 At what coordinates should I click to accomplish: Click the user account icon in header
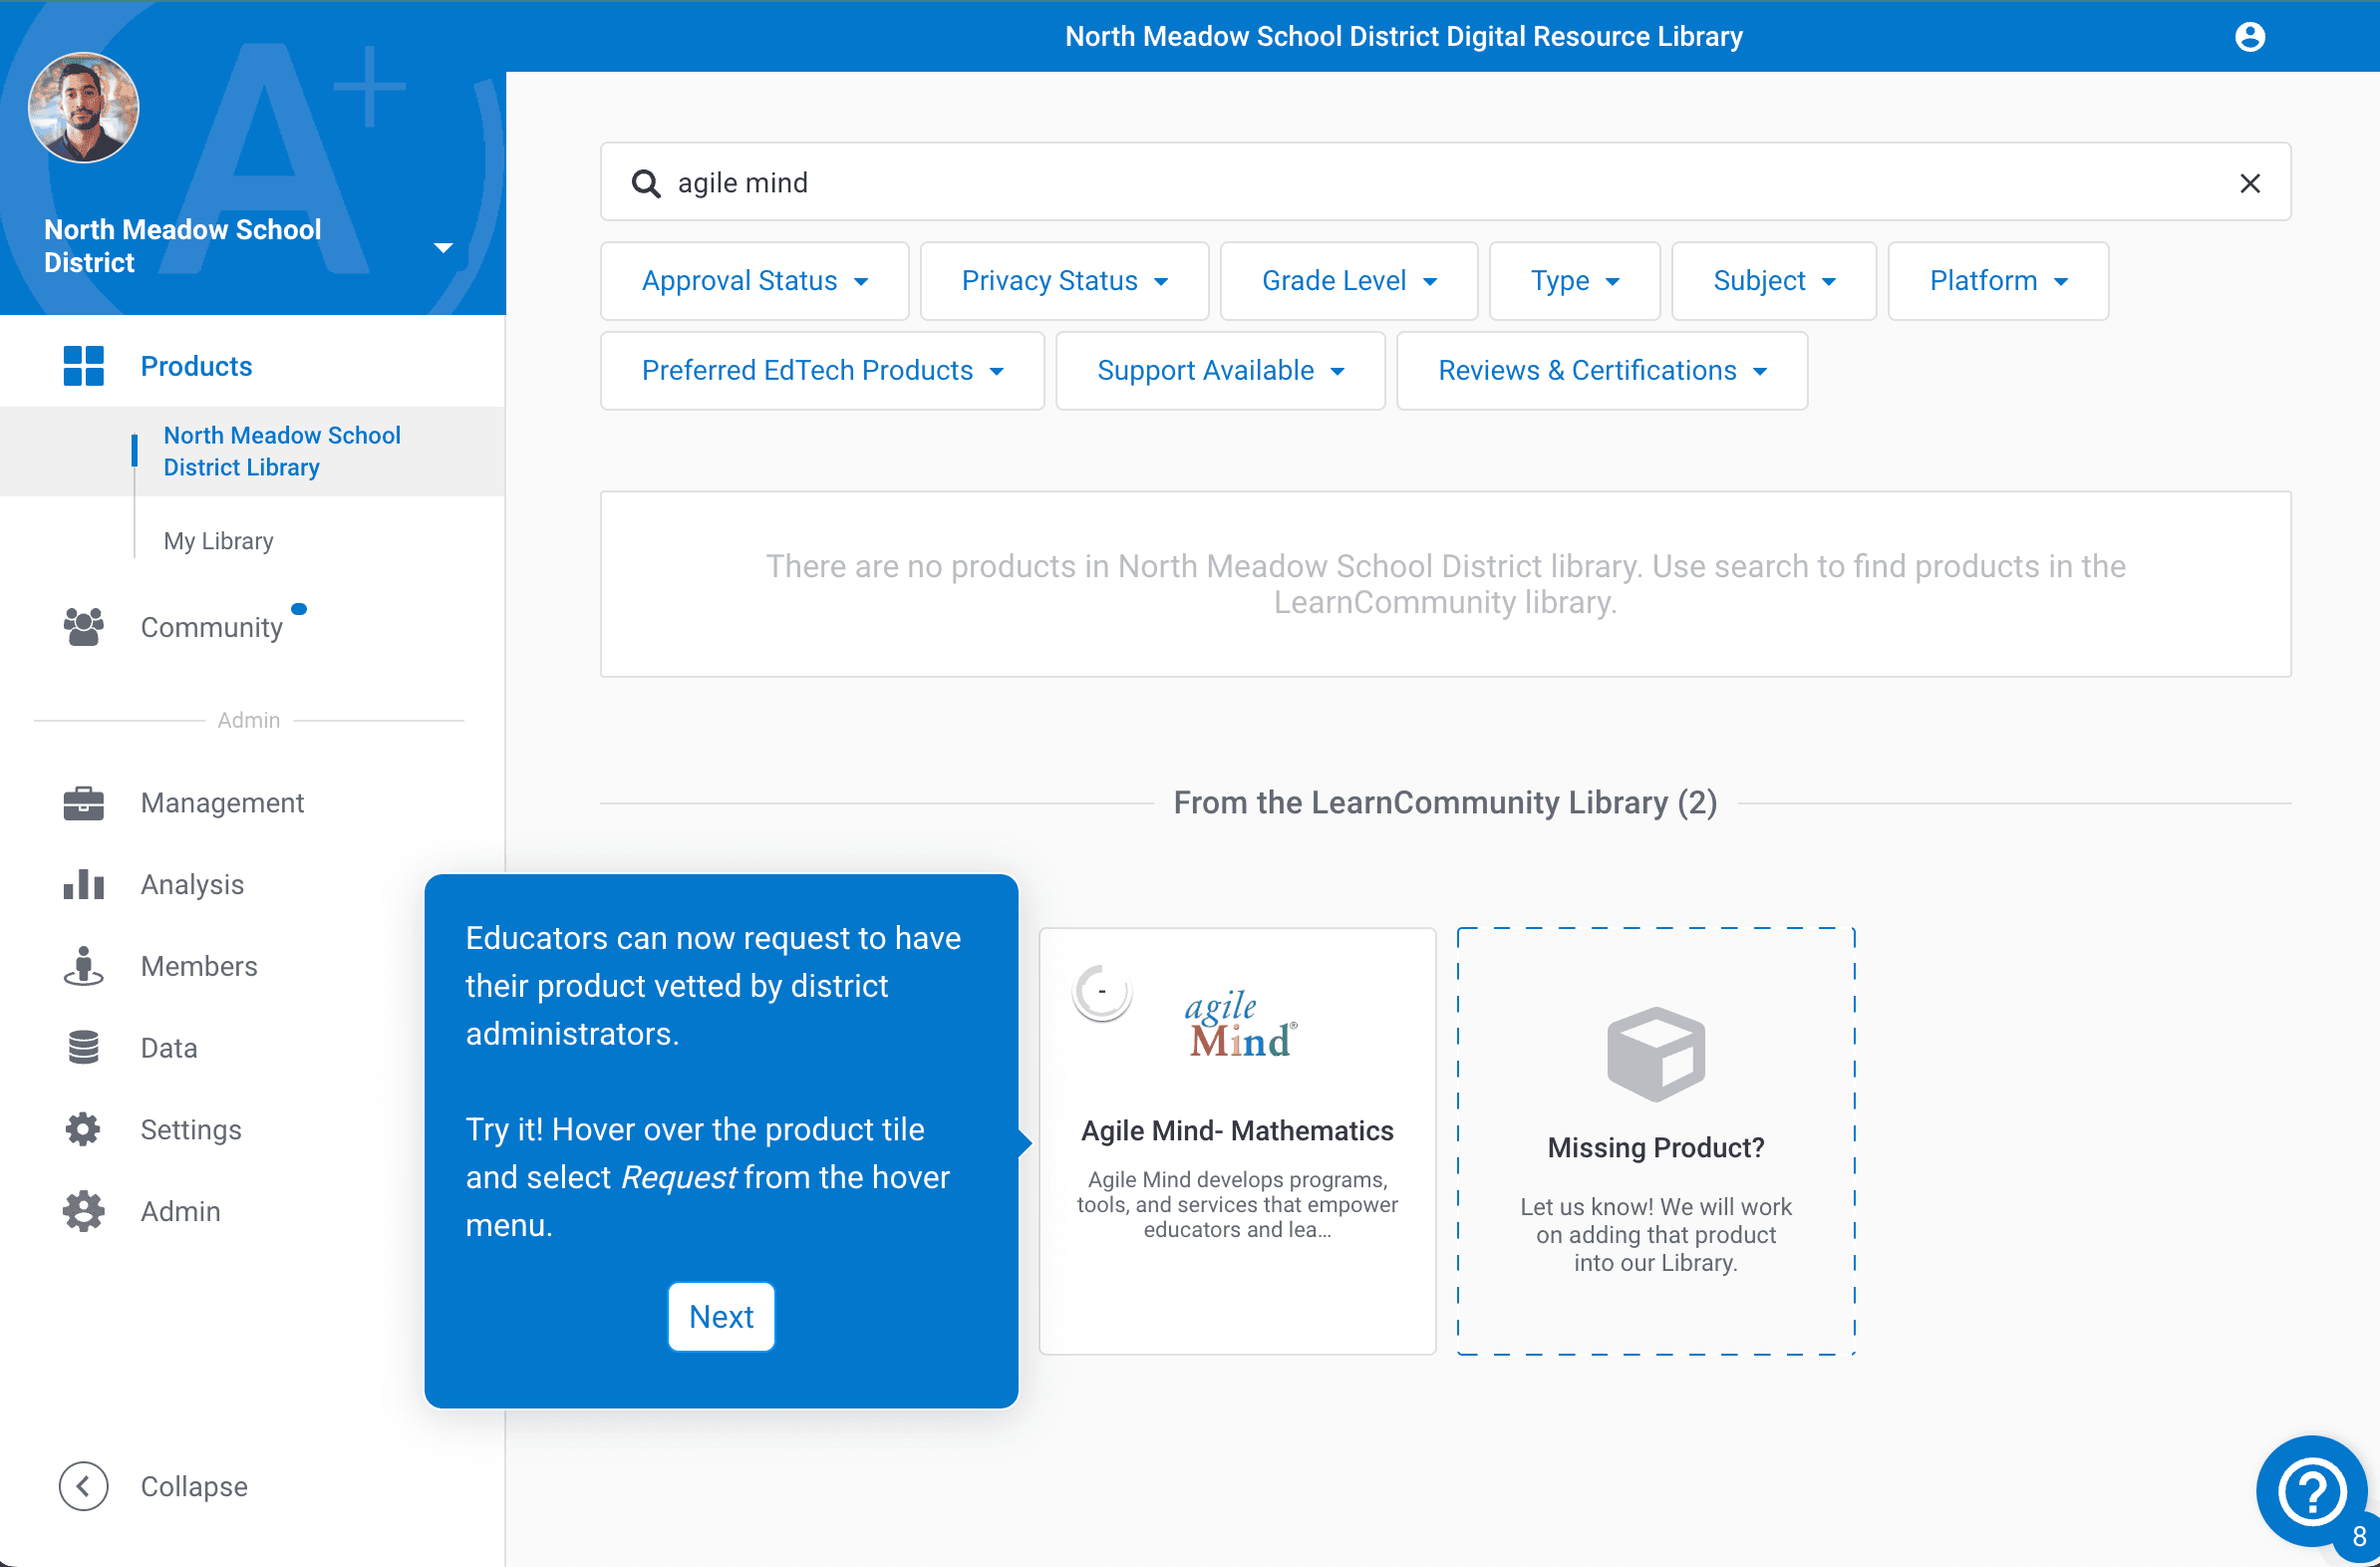tap(2249, 37)
